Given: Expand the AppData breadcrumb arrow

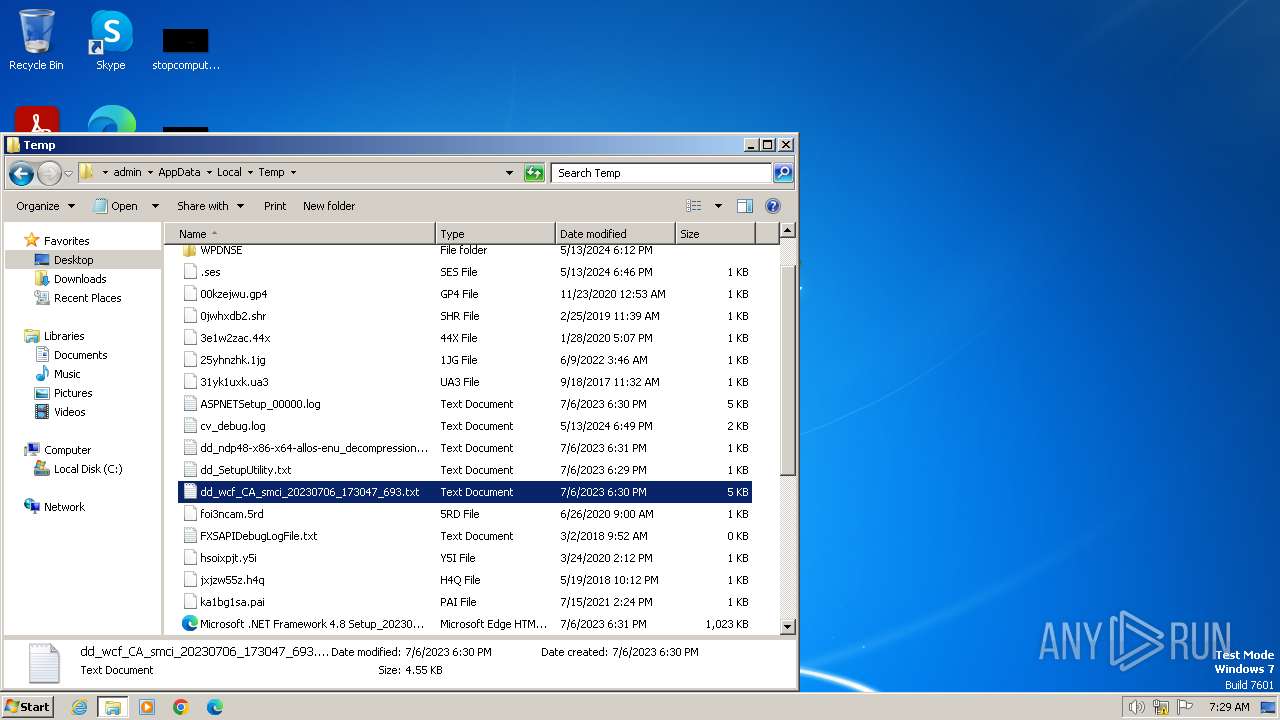Looking at the screenshot, I should pyautogui.click(x=209, y=172).
